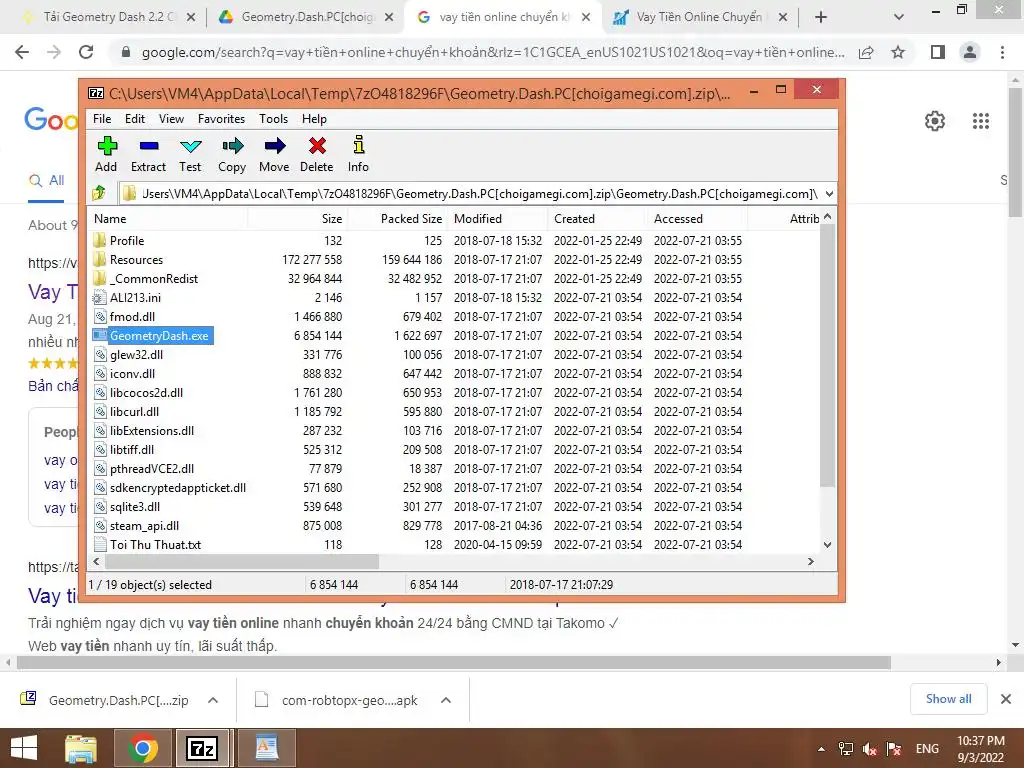Select libcocos2d.dll row
The height and width of the screenshot is (768, 1024).
[x=418, y=392]
